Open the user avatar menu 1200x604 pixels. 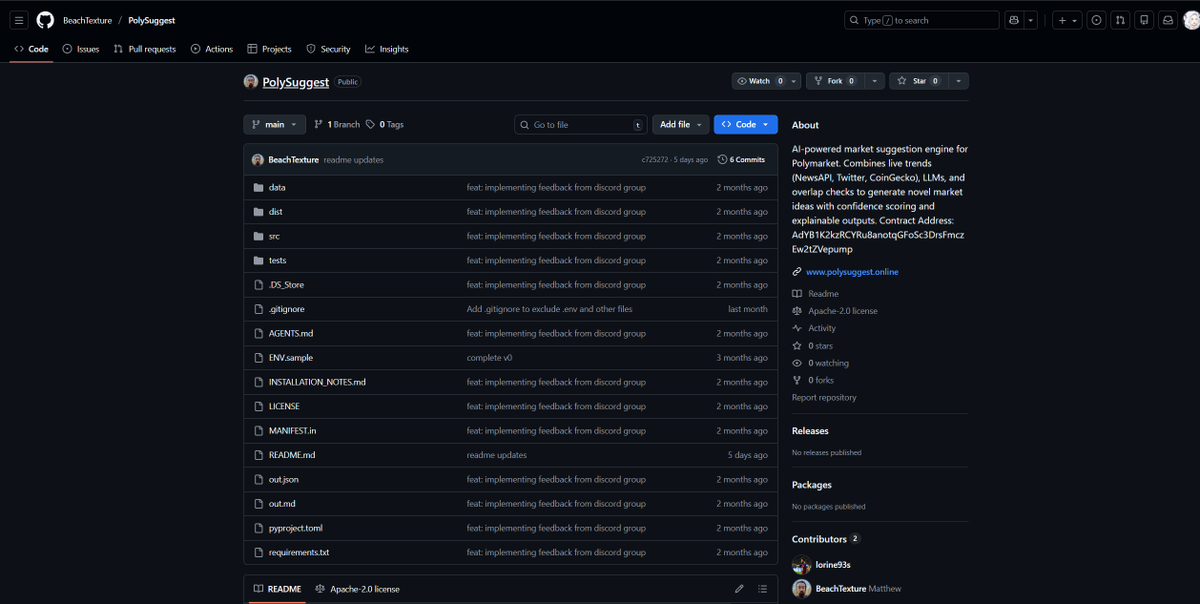click(1189, 20)
